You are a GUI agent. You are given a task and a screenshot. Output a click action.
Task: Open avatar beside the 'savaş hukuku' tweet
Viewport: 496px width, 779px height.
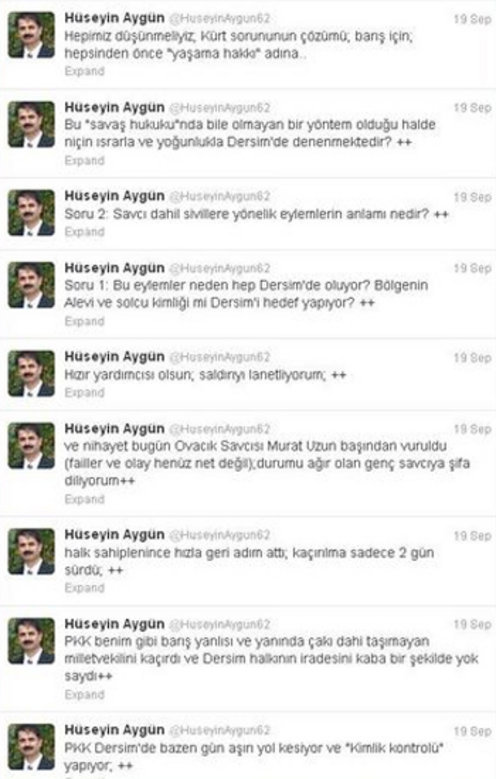click(x=31, y=124)
